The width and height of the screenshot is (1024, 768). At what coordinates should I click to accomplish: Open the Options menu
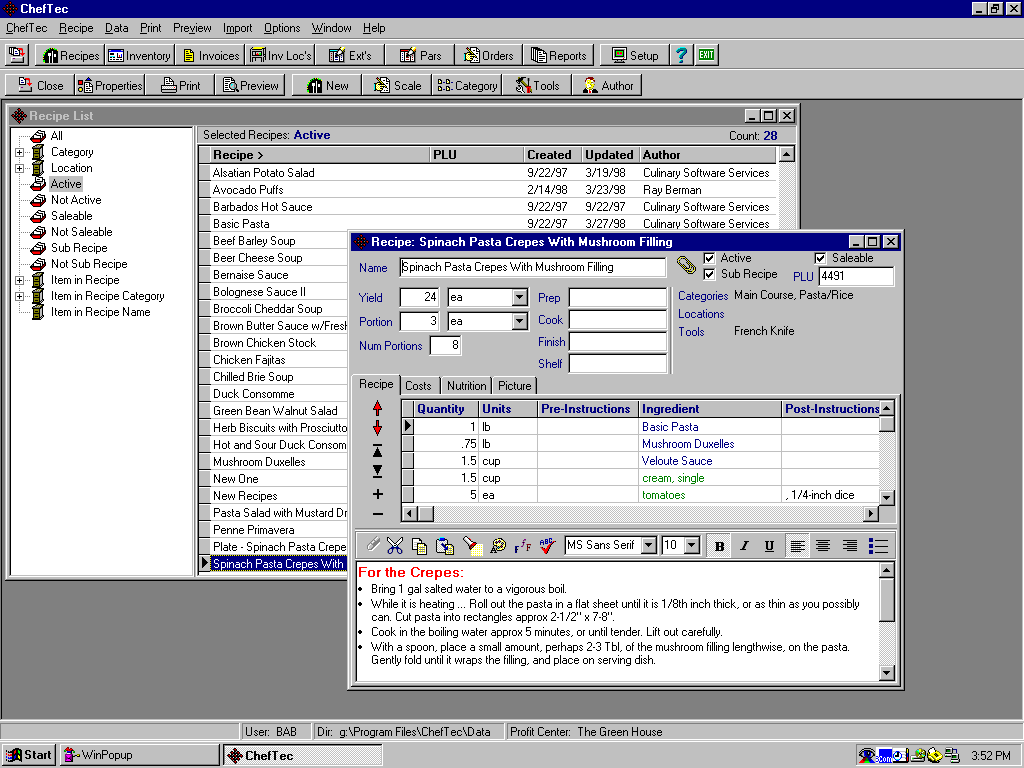tap(282, 28)
